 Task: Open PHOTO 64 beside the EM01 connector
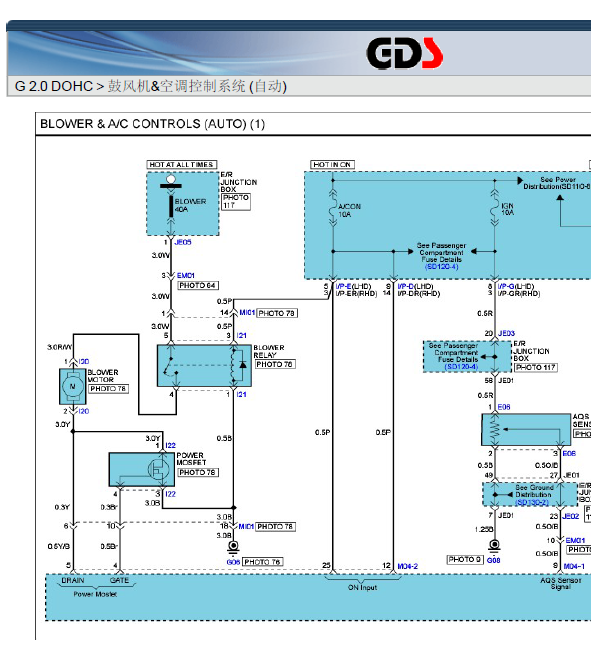(198, 285)
